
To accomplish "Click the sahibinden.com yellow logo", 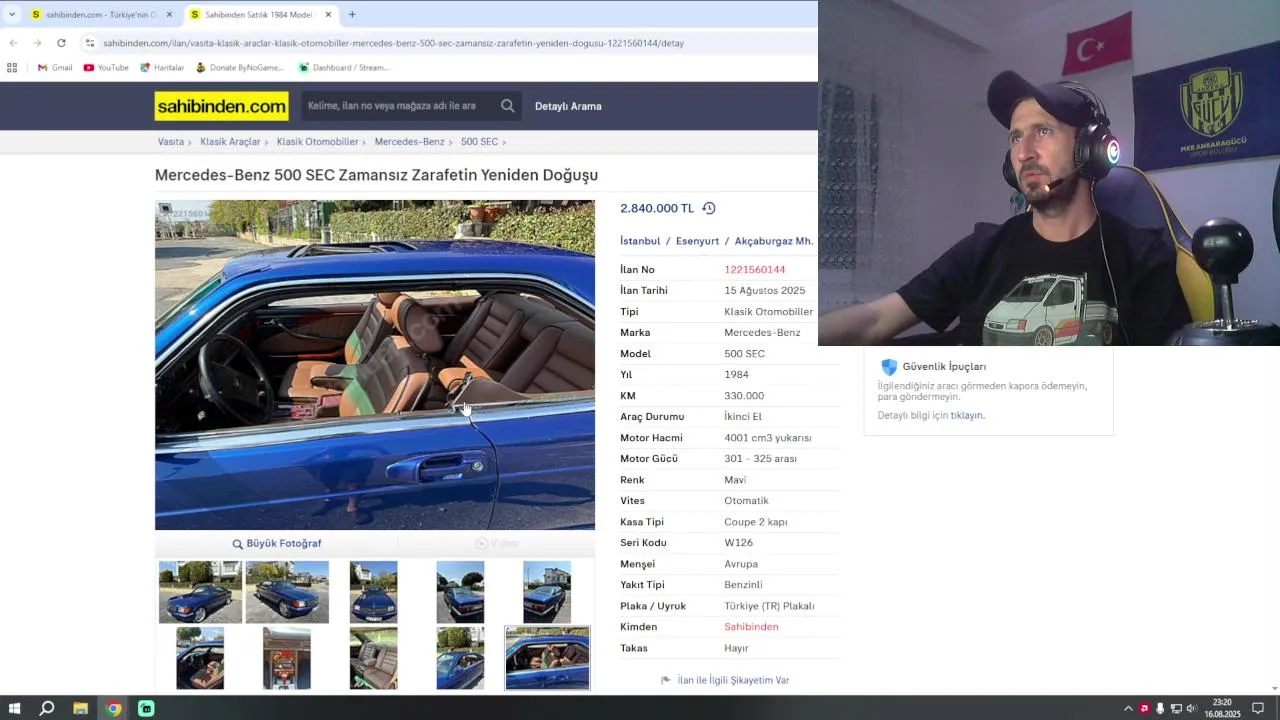I will pyautogui.click(x=221, y=106).
